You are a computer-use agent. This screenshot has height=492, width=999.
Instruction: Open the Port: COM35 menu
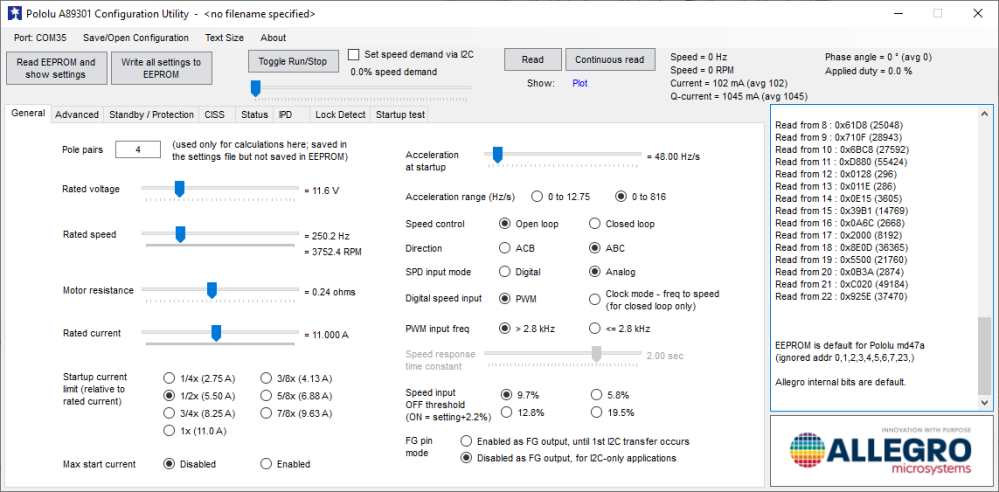click(42, 38)
